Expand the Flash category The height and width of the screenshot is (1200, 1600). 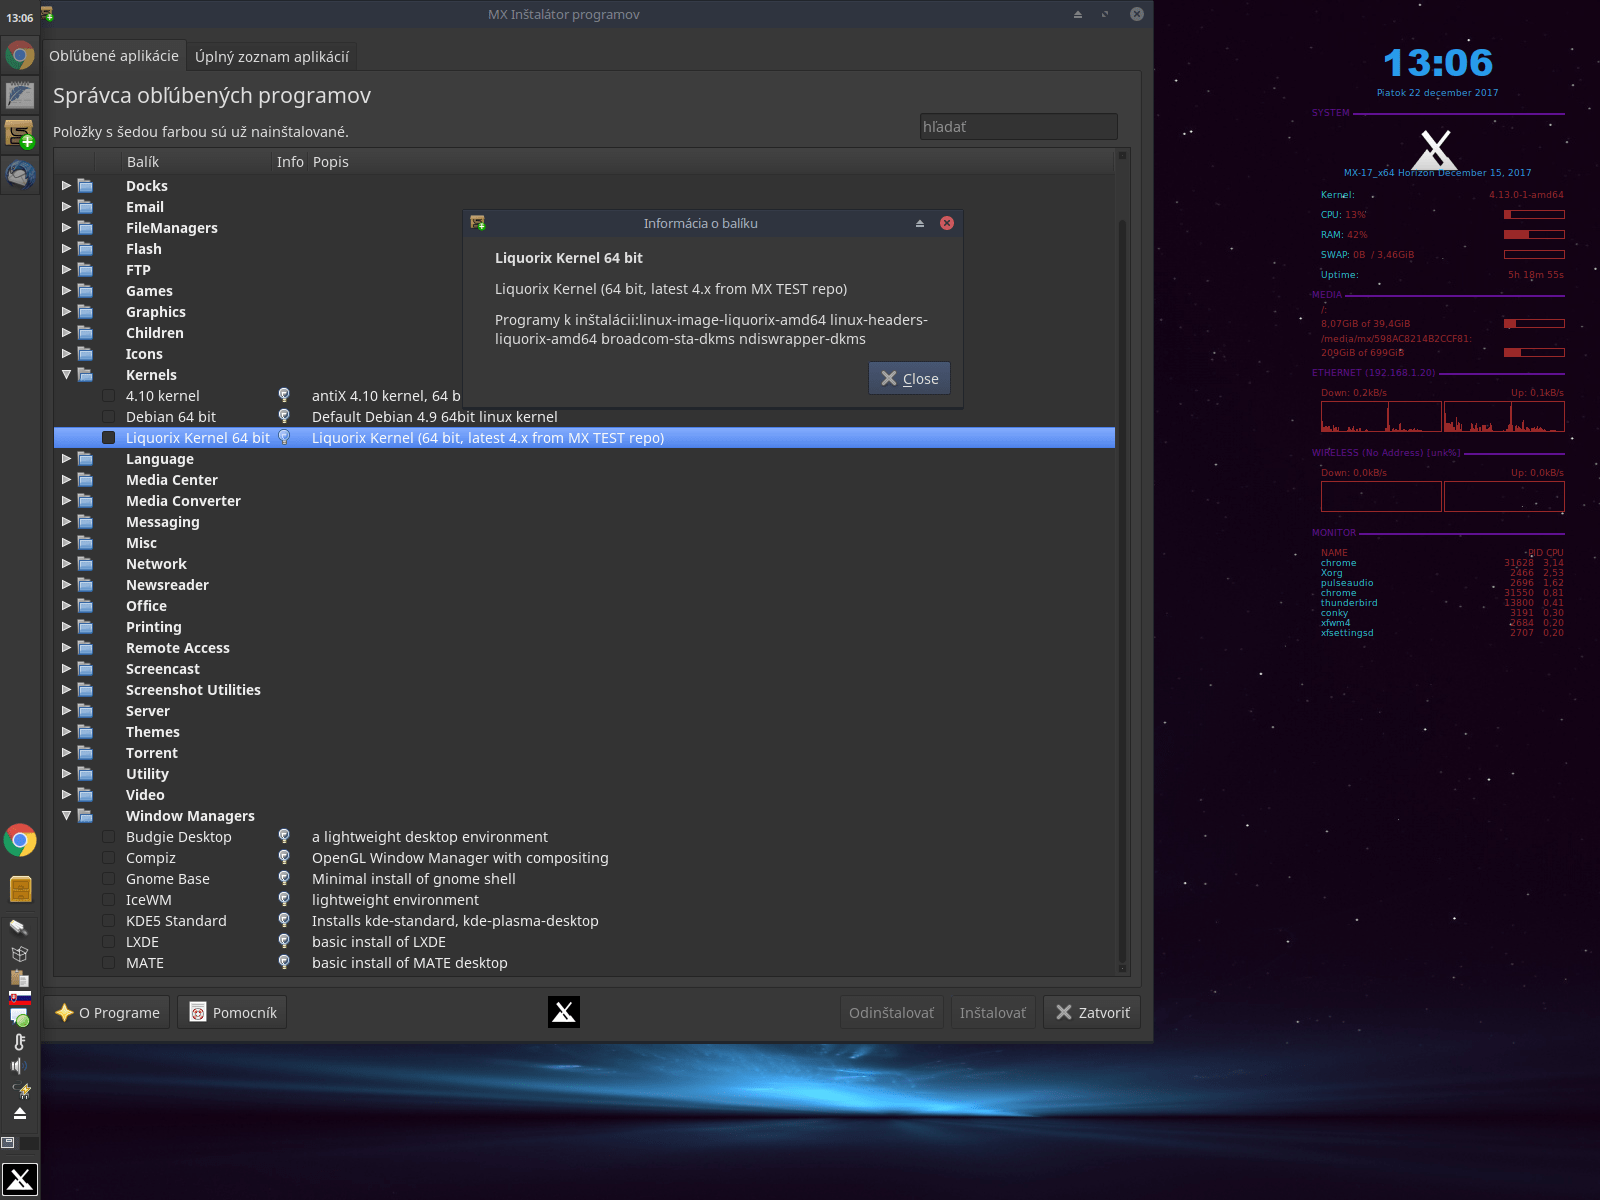pyautogui.click(x=67, y=248)
